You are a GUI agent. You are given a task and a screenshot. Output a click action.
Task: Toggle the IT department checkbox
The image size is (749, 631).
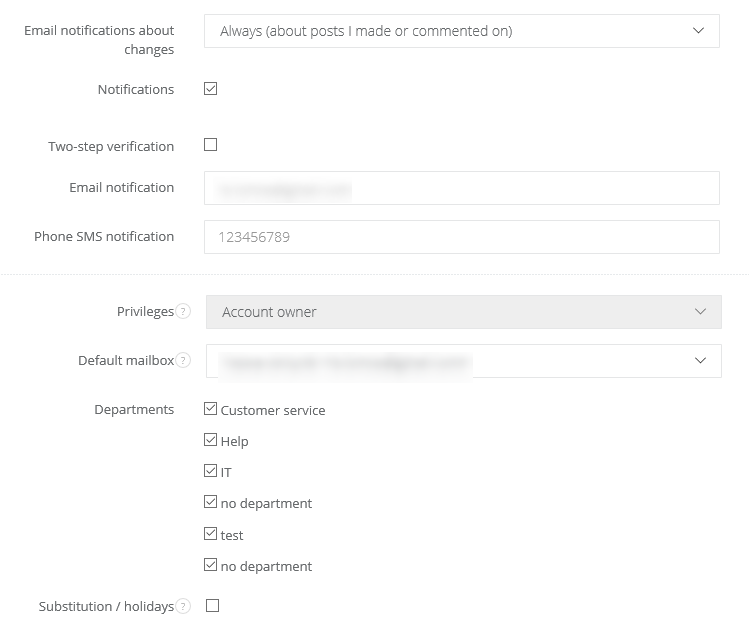tap(210, 471)
